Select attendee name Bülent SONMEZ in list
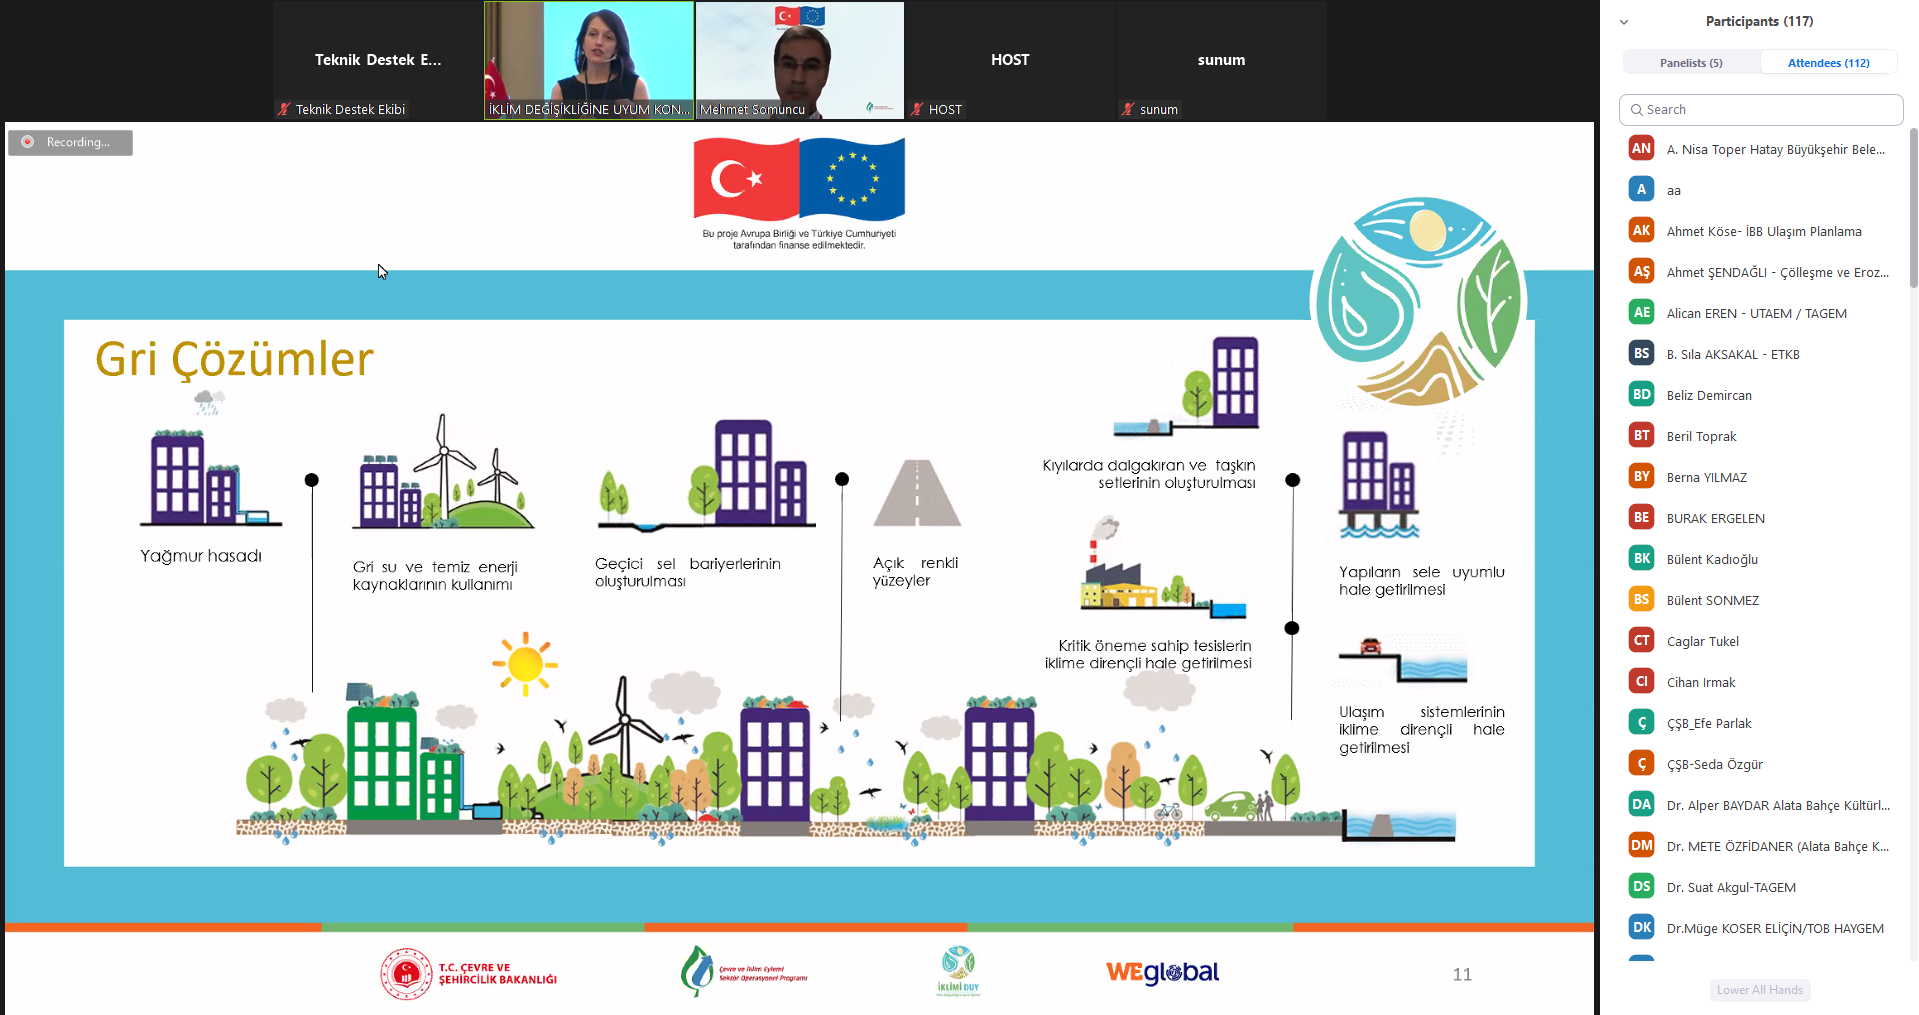The height and width of the screenshot is (1015, 1919). pyautogui.click(x=1712, y=601)
